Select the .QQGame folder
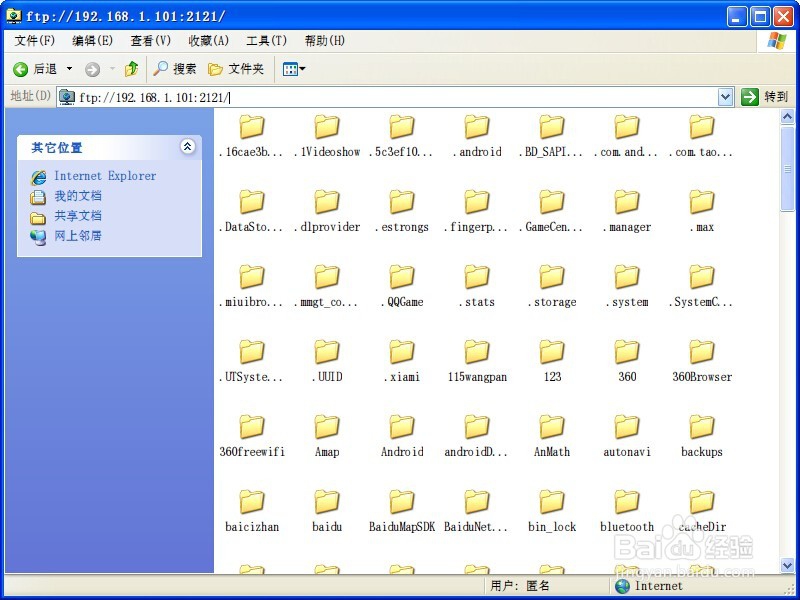The height and width of the screenshot is (600, 800). 402,286
